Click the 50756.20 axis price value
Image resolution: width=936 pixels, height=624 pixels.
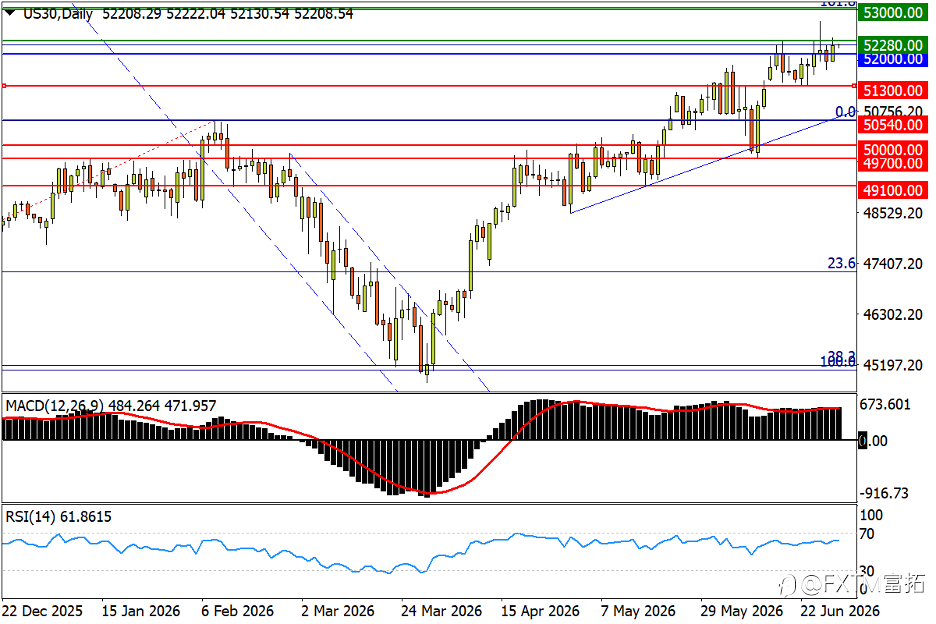[893, 111]
